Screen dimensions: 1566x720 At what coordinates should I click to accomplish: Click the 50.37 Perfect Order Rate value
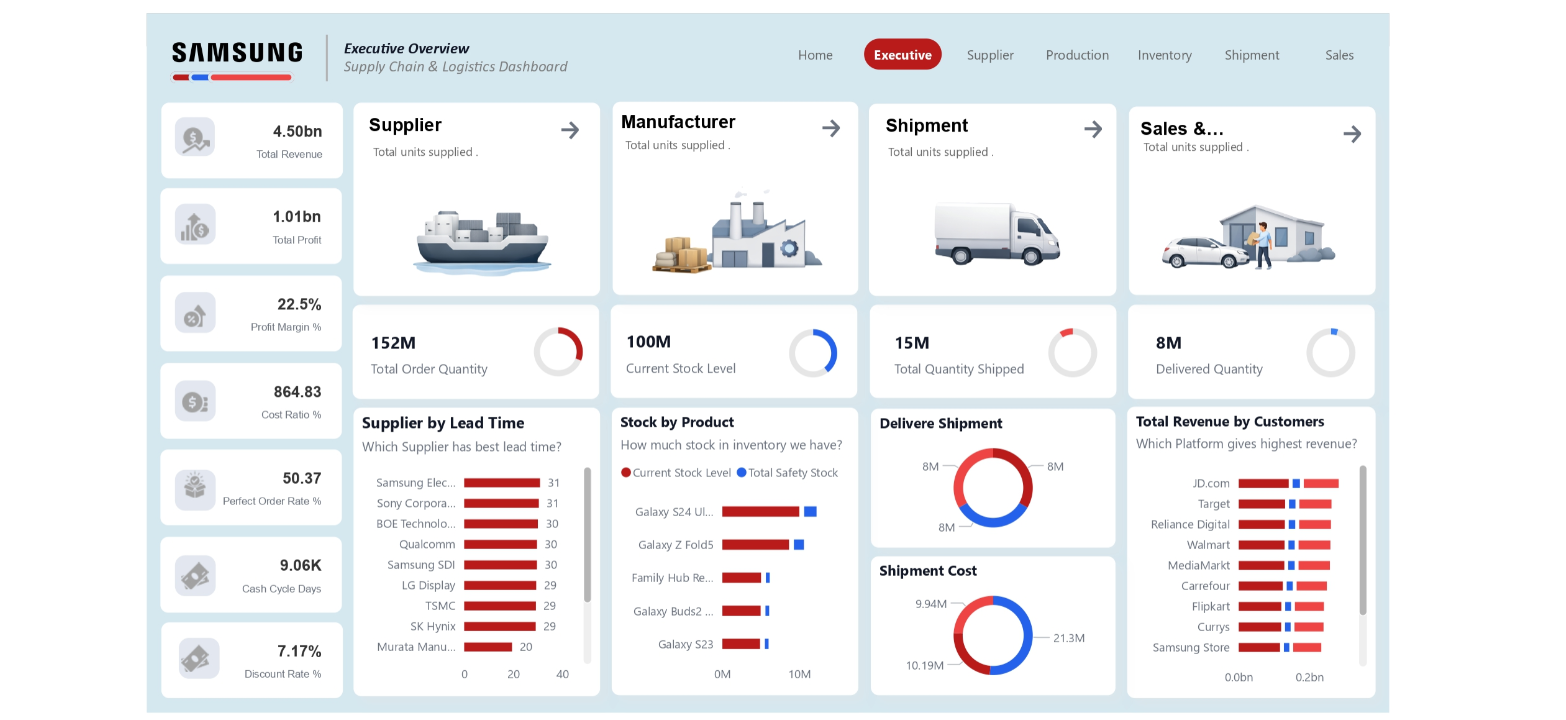(x=302, y=478)
